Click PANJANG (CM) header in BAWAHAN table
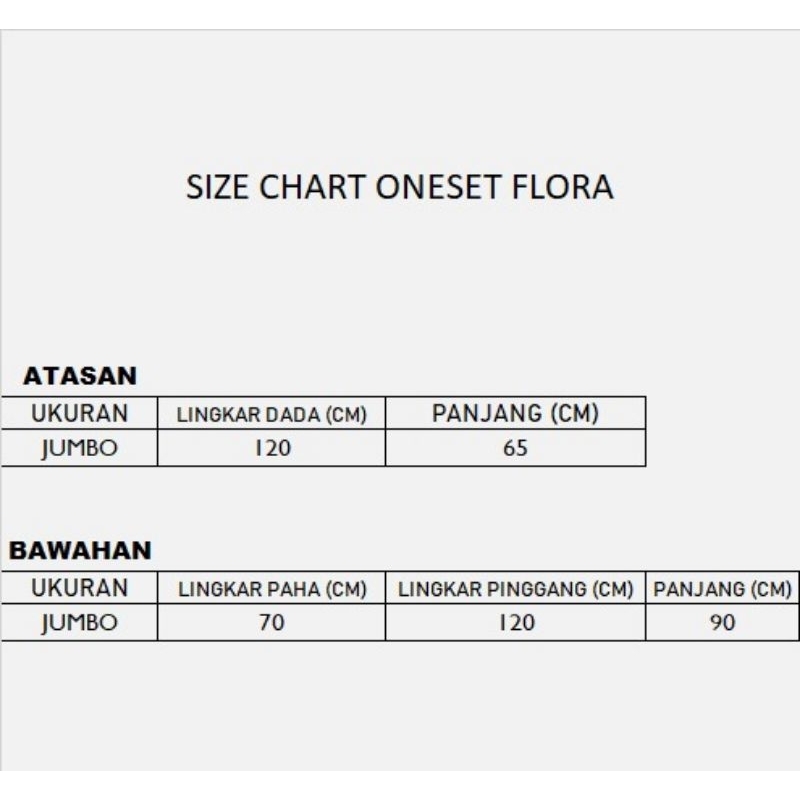 pyautogui.click(x=722, y=589)
